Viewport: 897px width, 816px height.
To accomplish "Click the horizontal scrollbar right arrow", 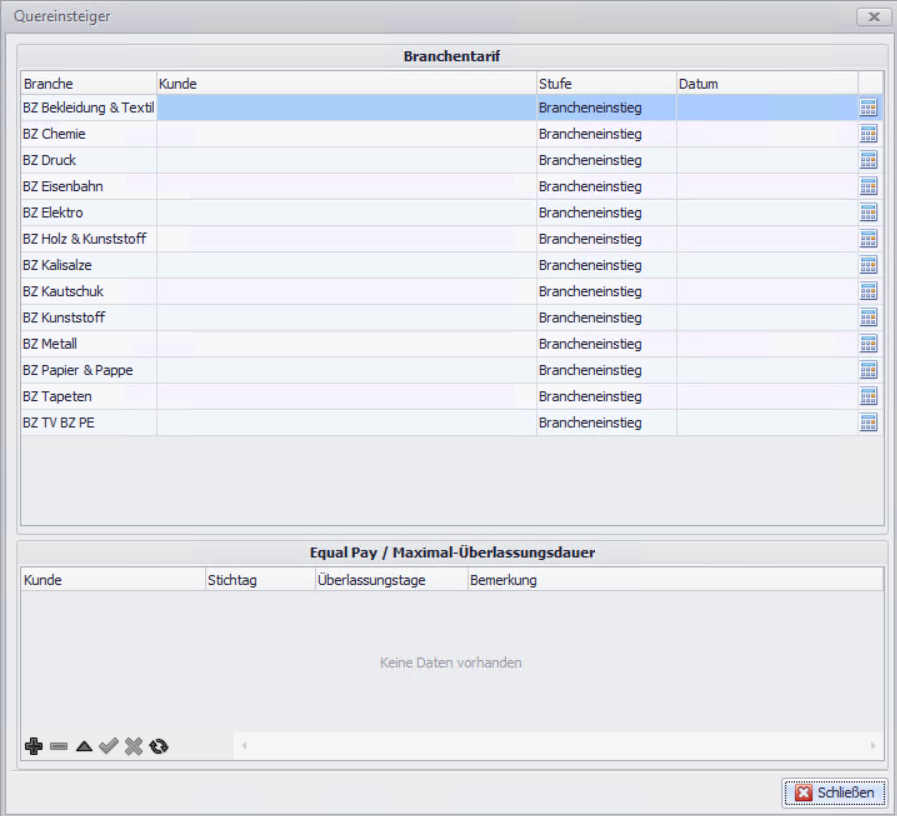I will pyautogui.click(x=873, y=746).
